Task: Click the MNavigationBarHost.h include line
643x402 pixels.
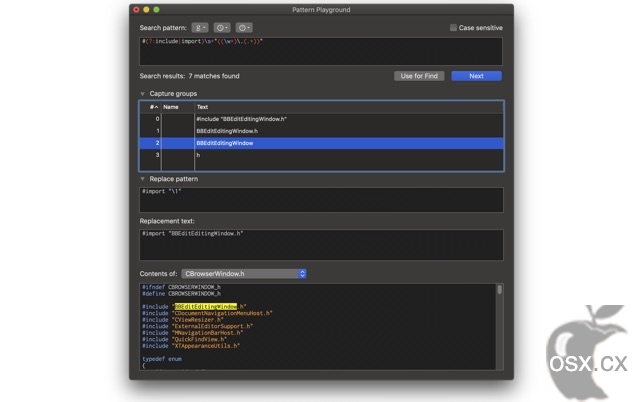Action: (192, 333)
